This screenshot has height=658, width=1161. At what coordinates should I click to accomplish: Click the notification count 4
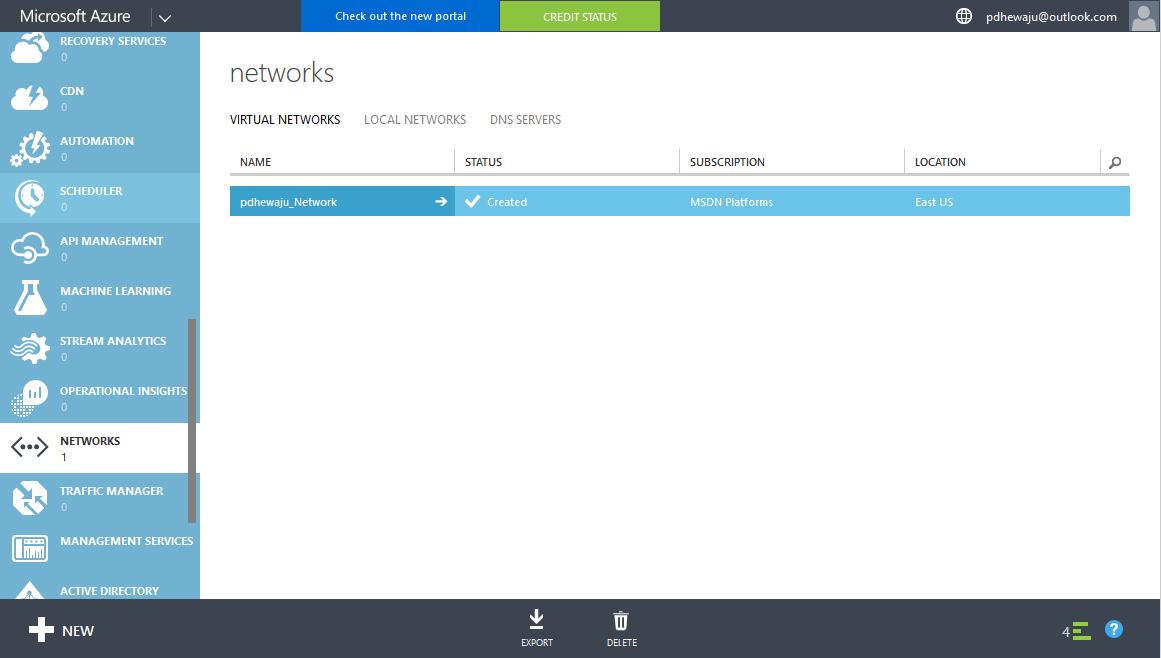pos(1066,631)
